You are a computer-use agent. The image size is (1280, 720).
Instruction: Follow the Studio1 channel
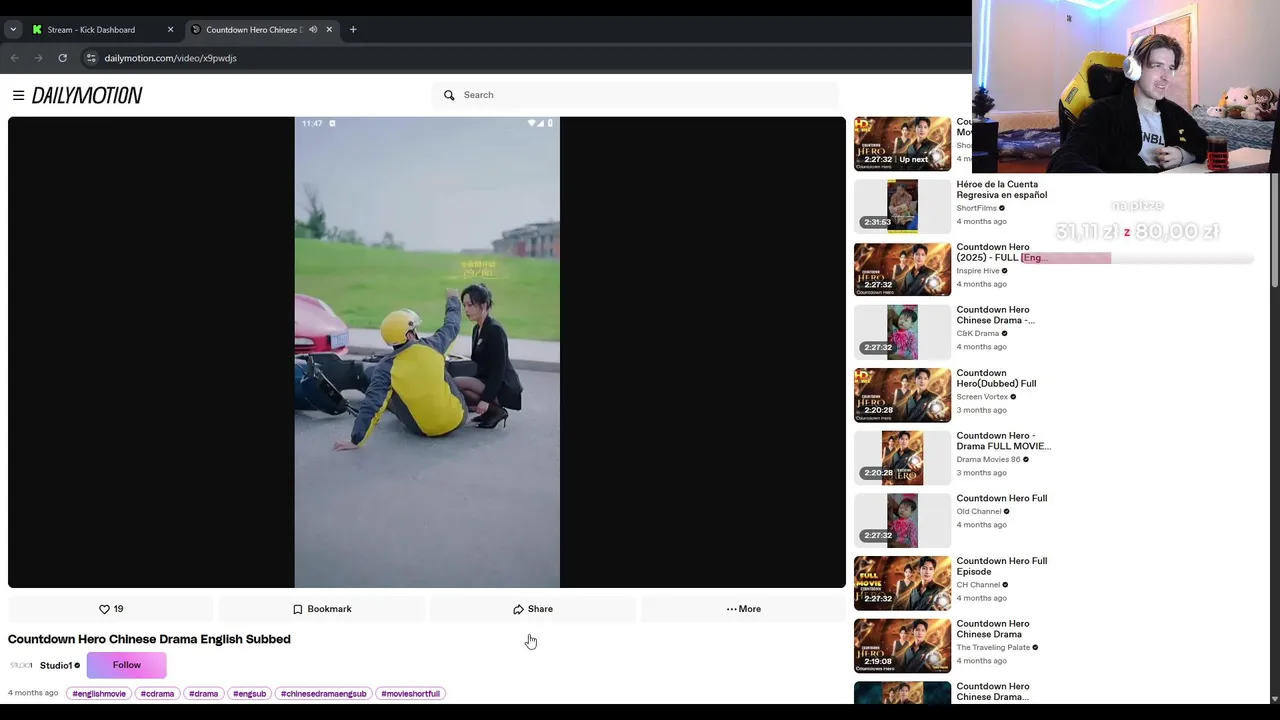pos(127,665)
